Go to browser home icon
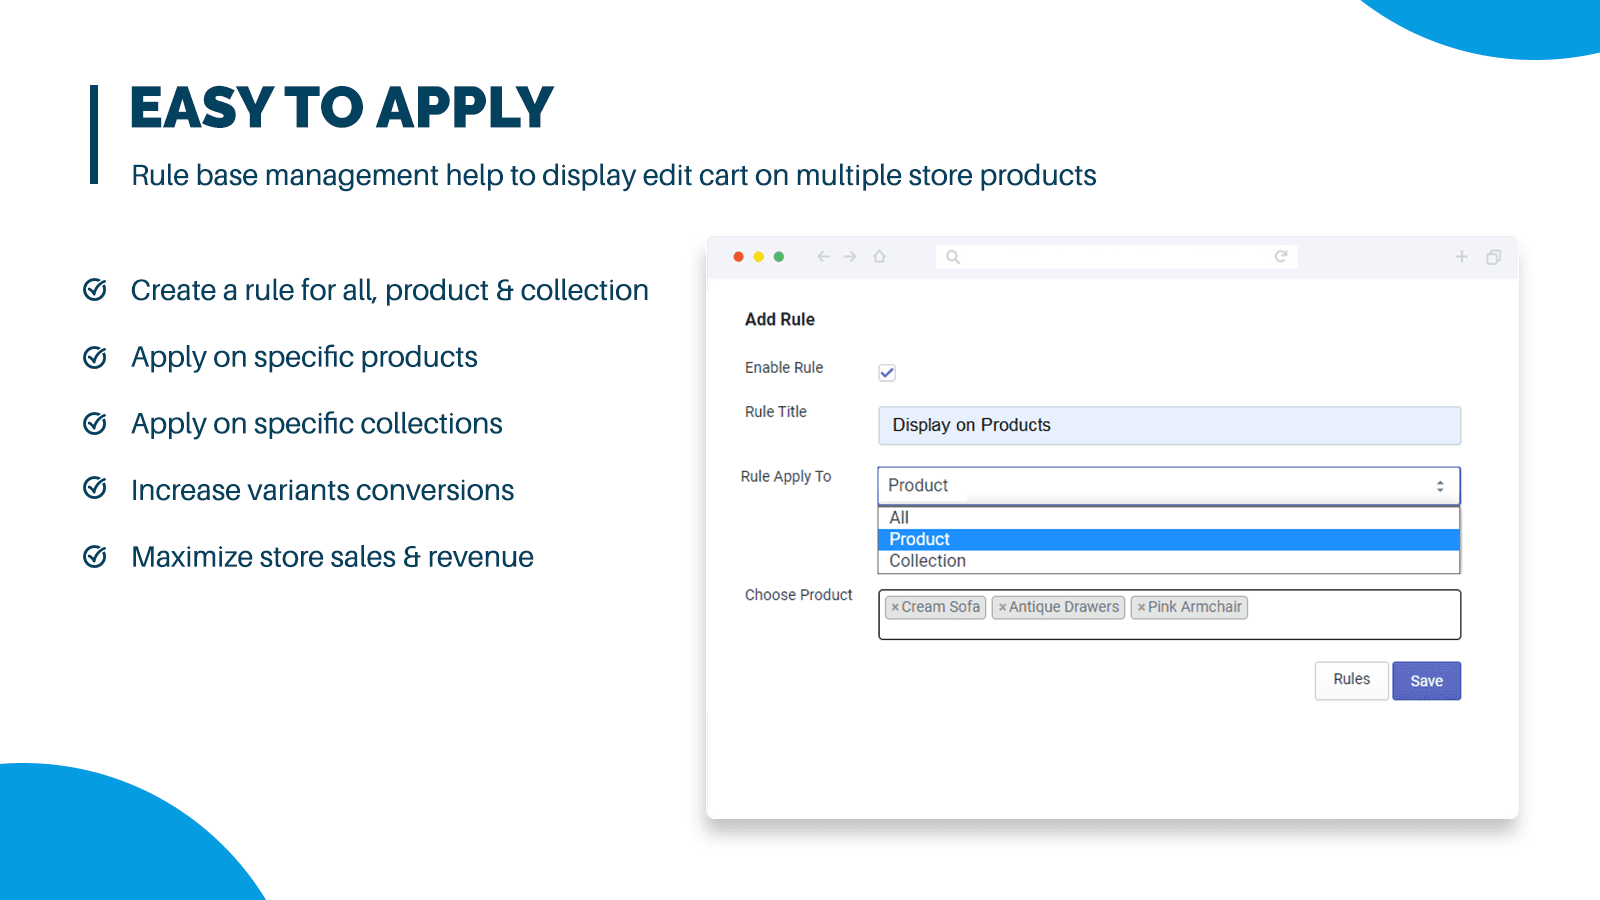The image size is (1600, 900). click(880, 257)
